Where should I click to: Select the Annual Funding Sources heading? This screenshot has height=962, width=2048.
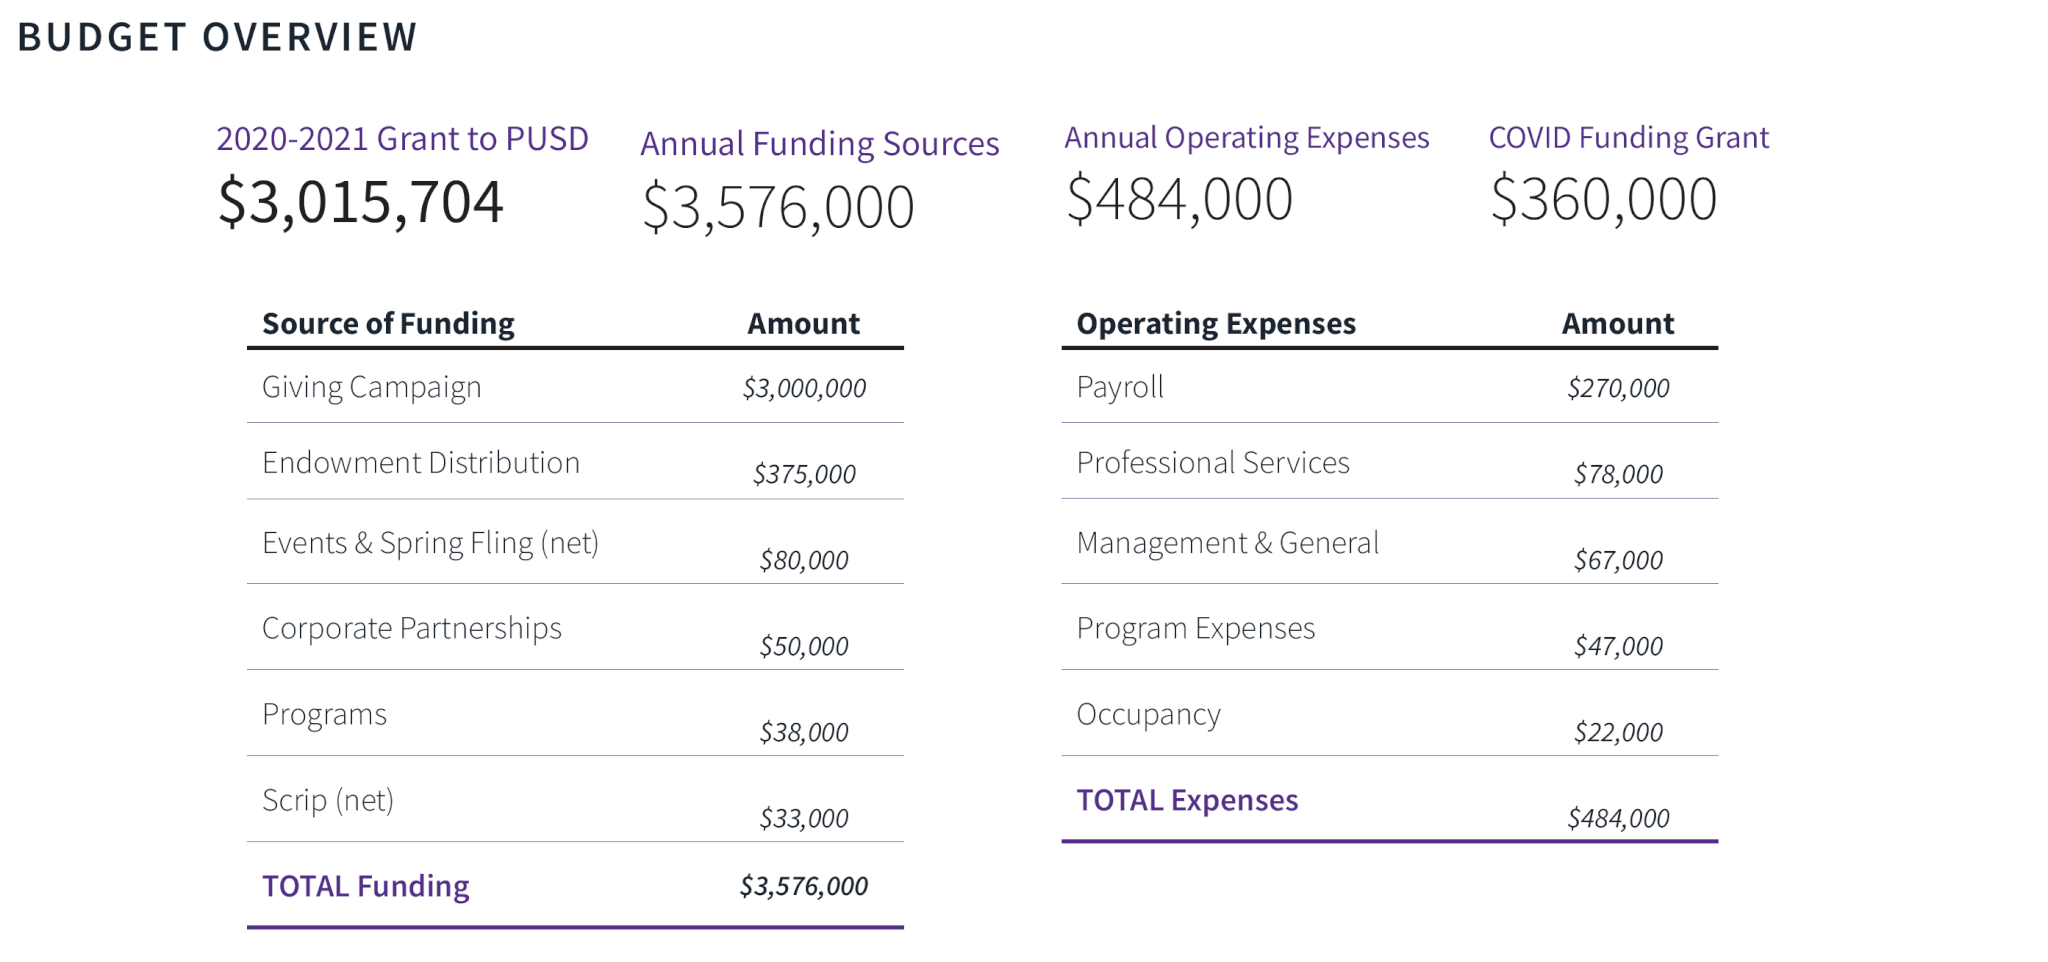click(x=820, y=144)
